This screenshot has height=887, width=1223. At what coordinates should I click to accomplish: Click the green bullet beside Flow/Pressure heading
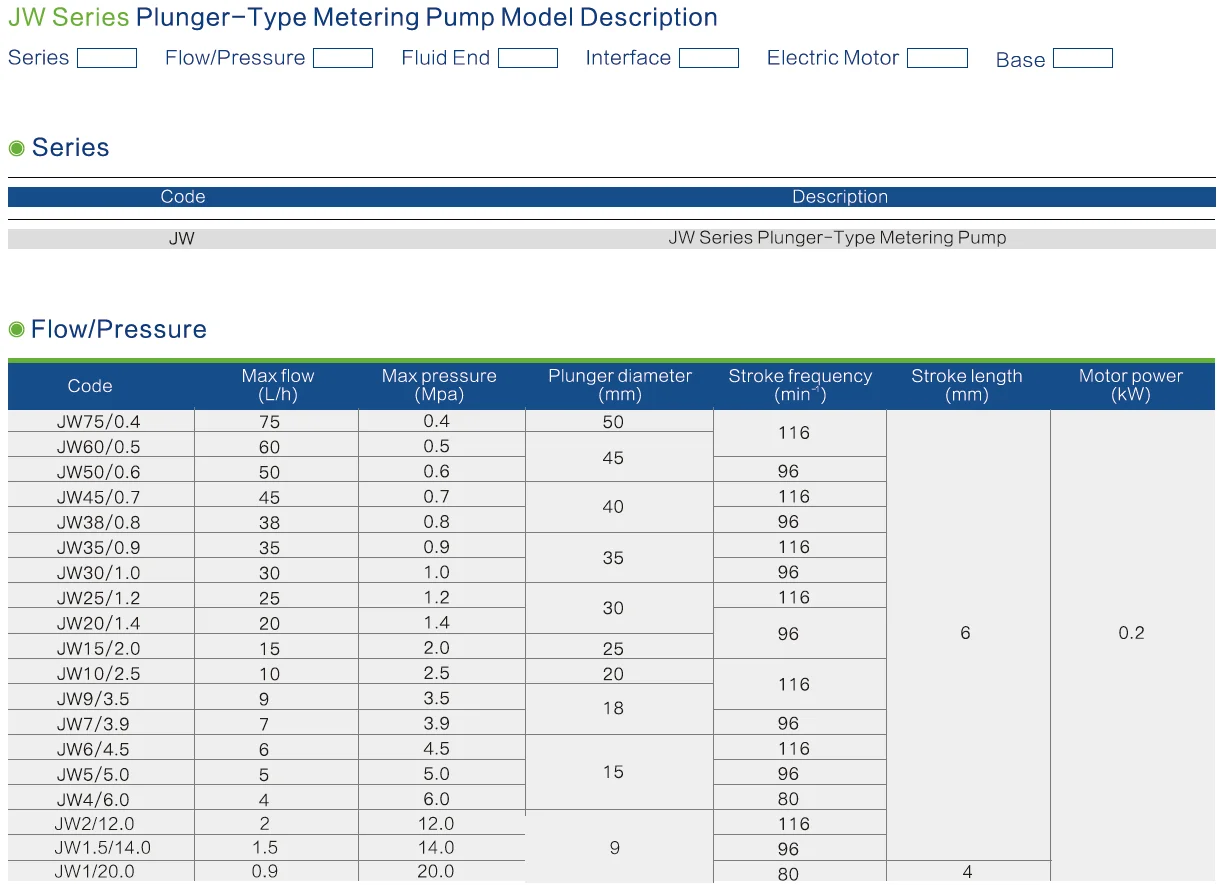tap(16, 329)
